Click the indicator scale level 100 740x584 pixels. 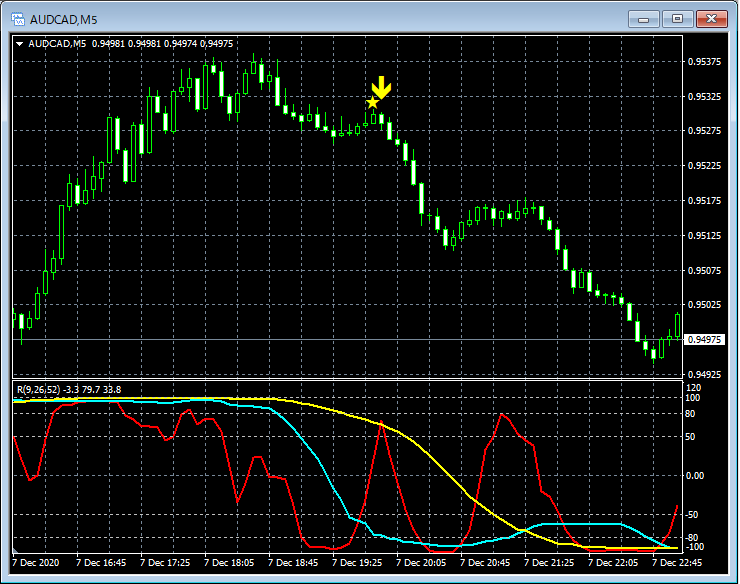(693, 398)
